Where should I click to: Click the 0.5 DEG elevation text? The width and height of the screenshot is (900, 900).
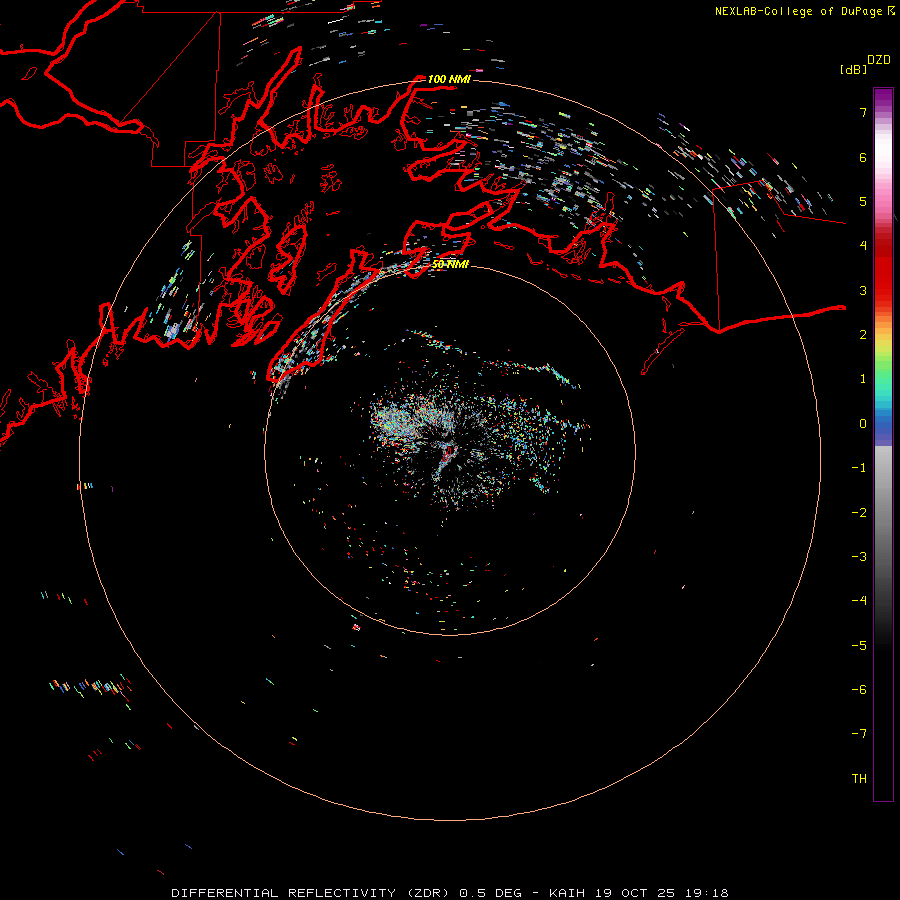[490, 893]
